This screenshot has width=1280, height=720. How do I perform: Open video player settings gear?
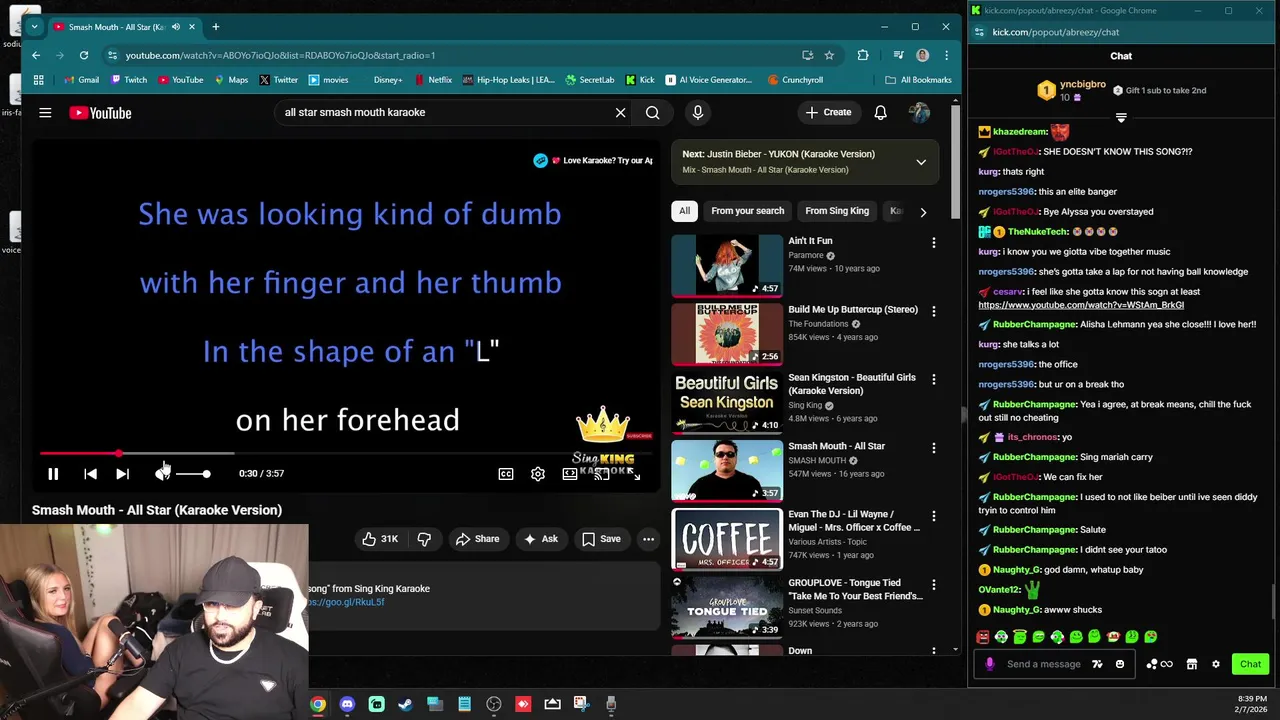pos(538,474)
